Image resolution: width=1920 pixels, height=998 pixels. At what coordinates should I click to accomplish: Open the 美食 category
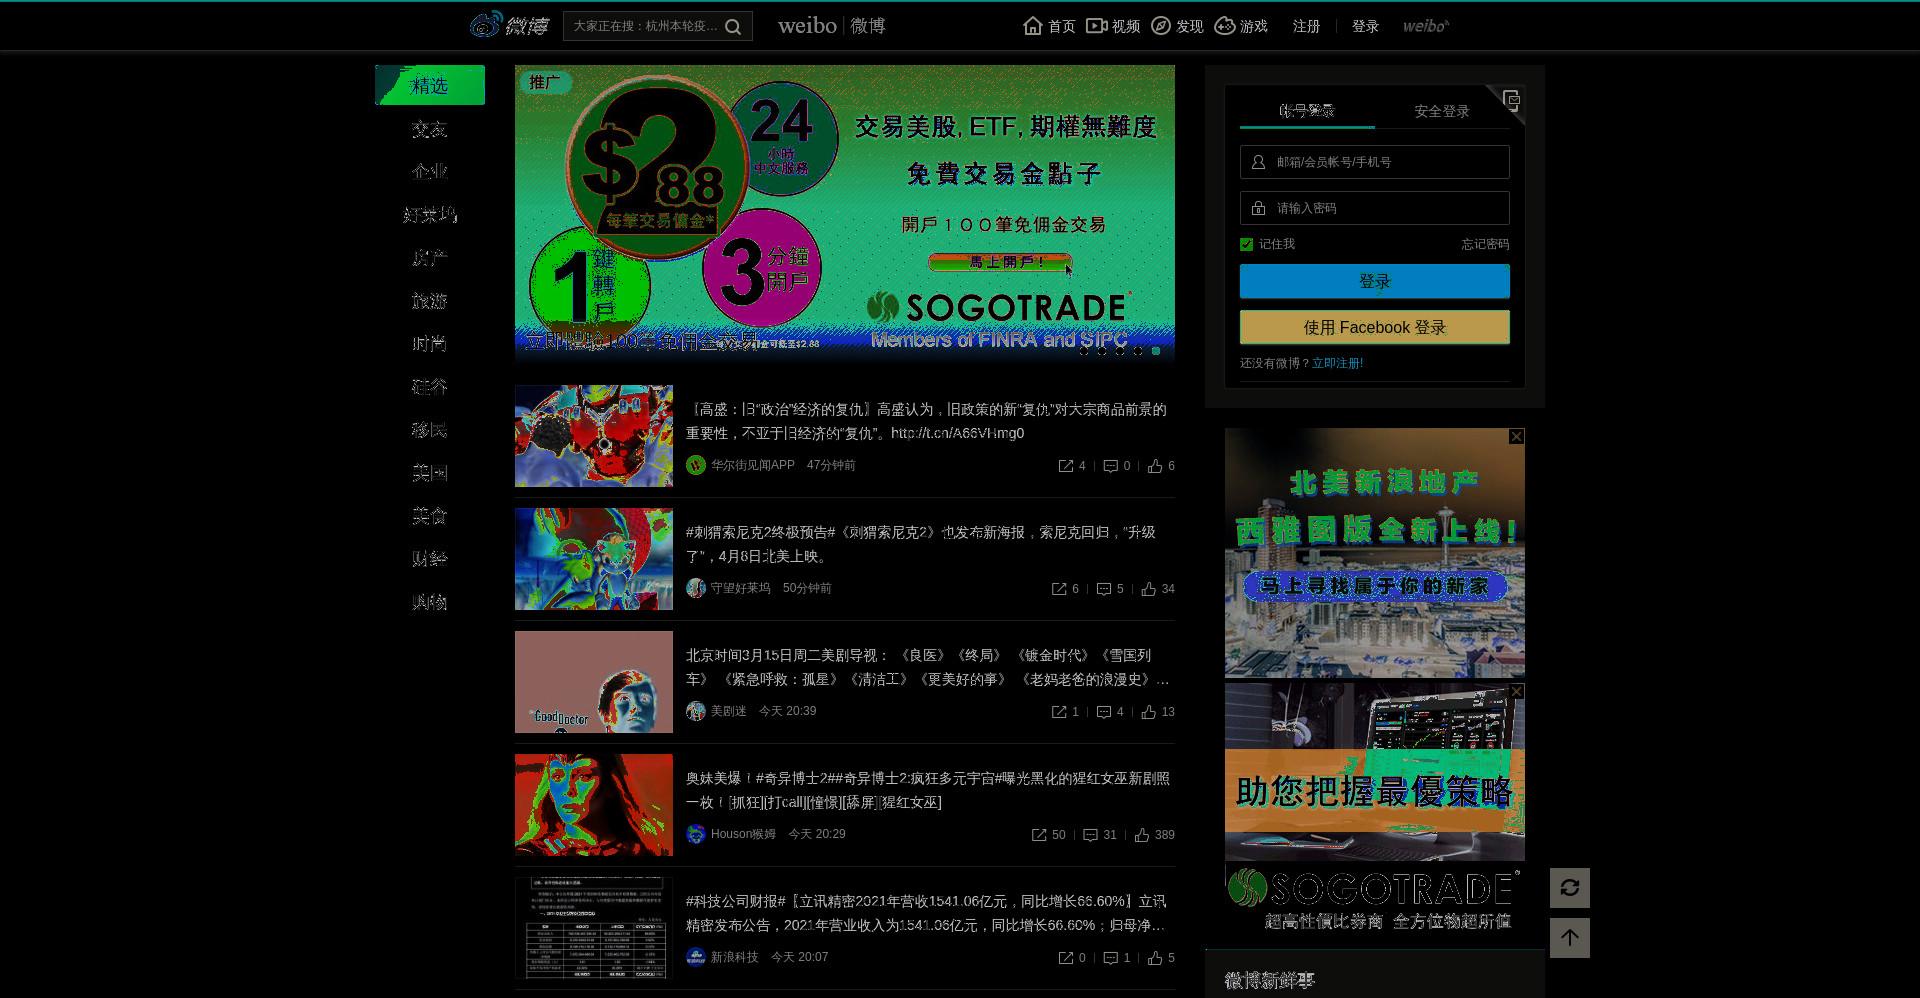[430, 516]
